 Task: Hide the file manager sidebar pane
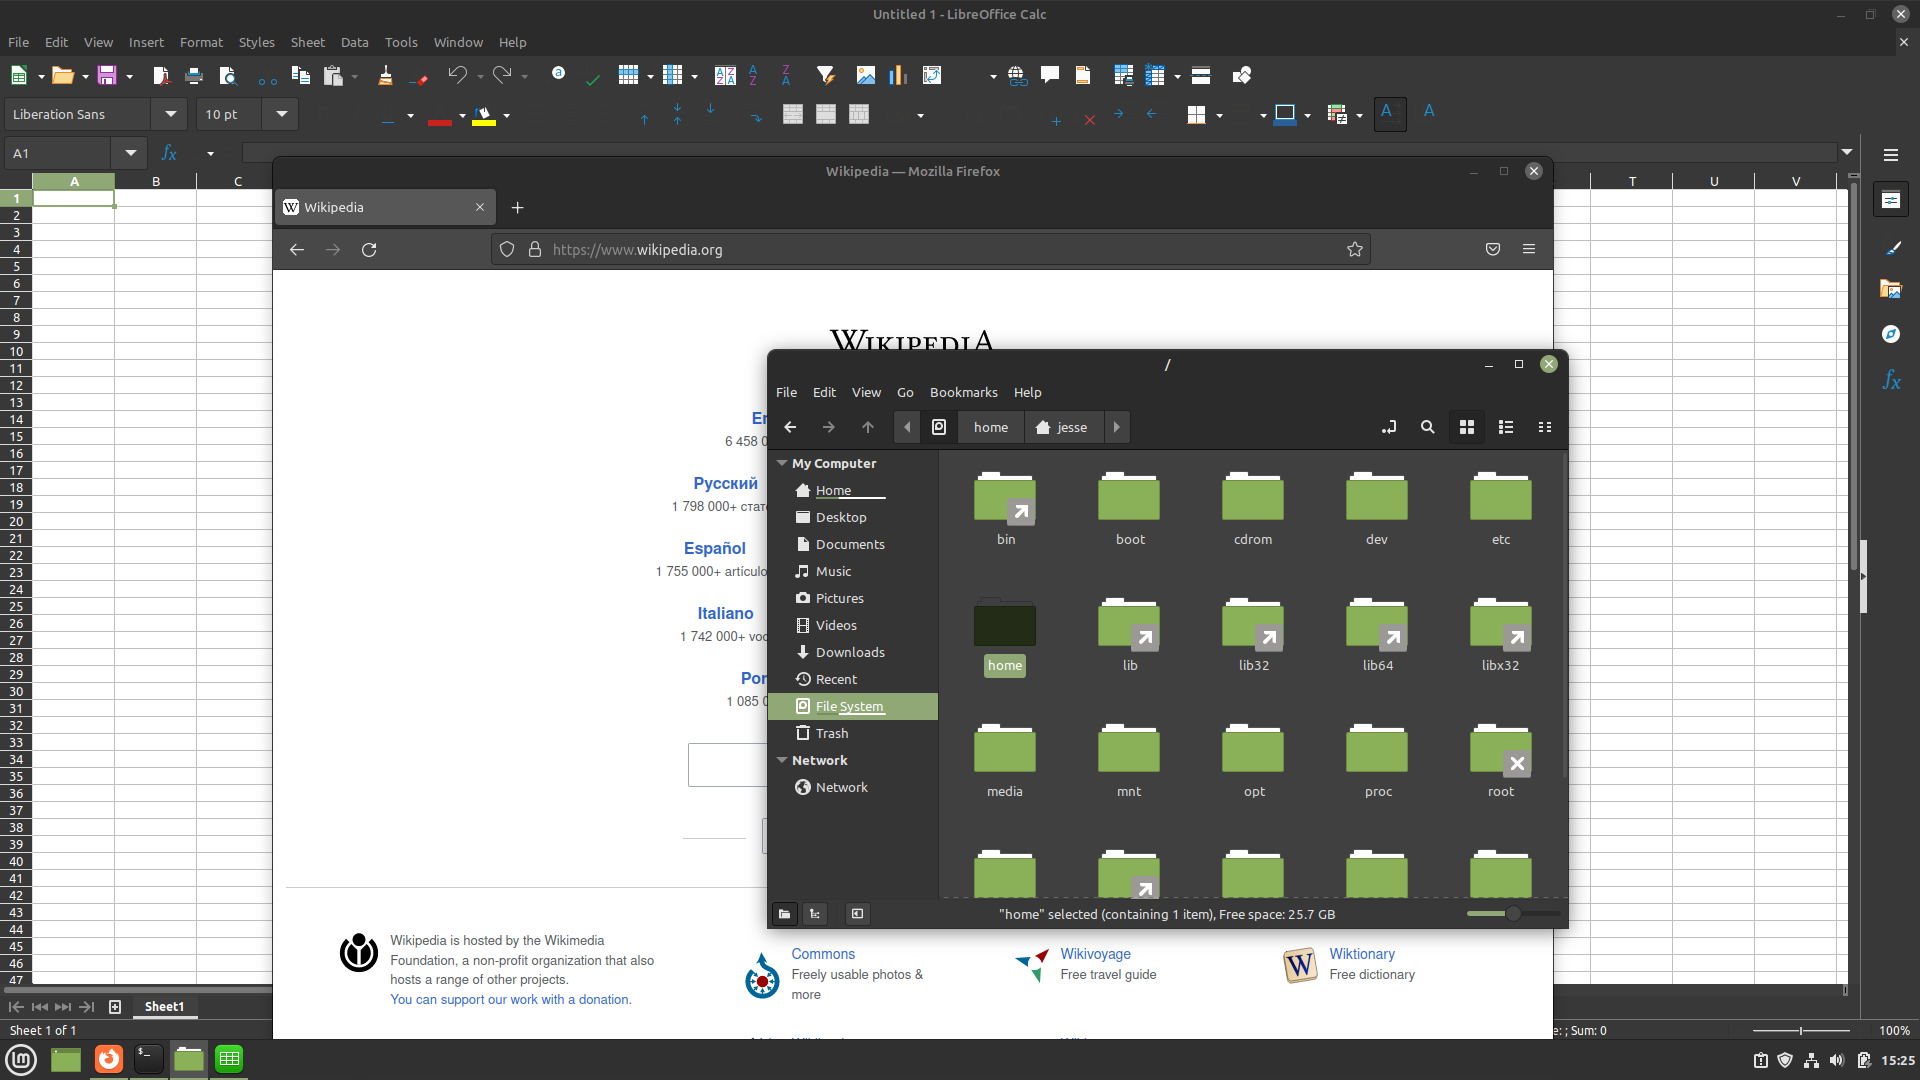pos(857,914)
